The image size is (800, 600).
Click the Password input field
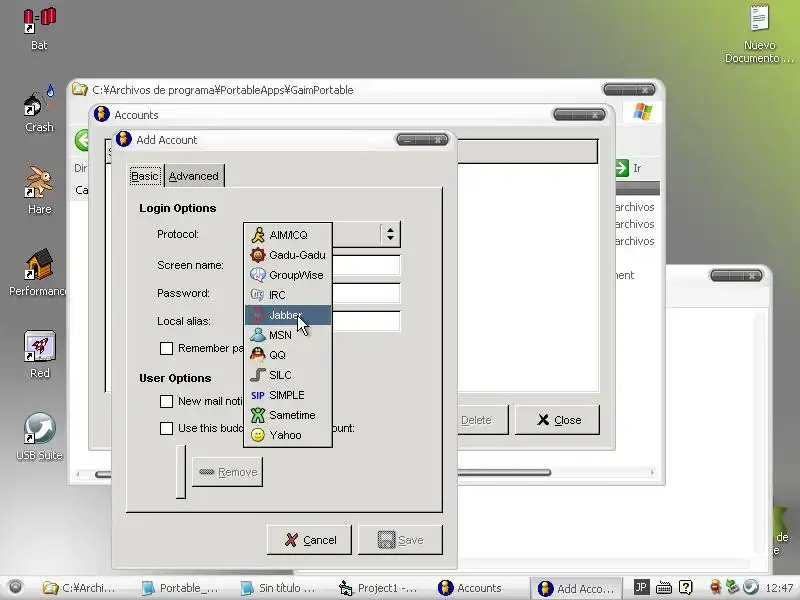[x=366, y=293]
